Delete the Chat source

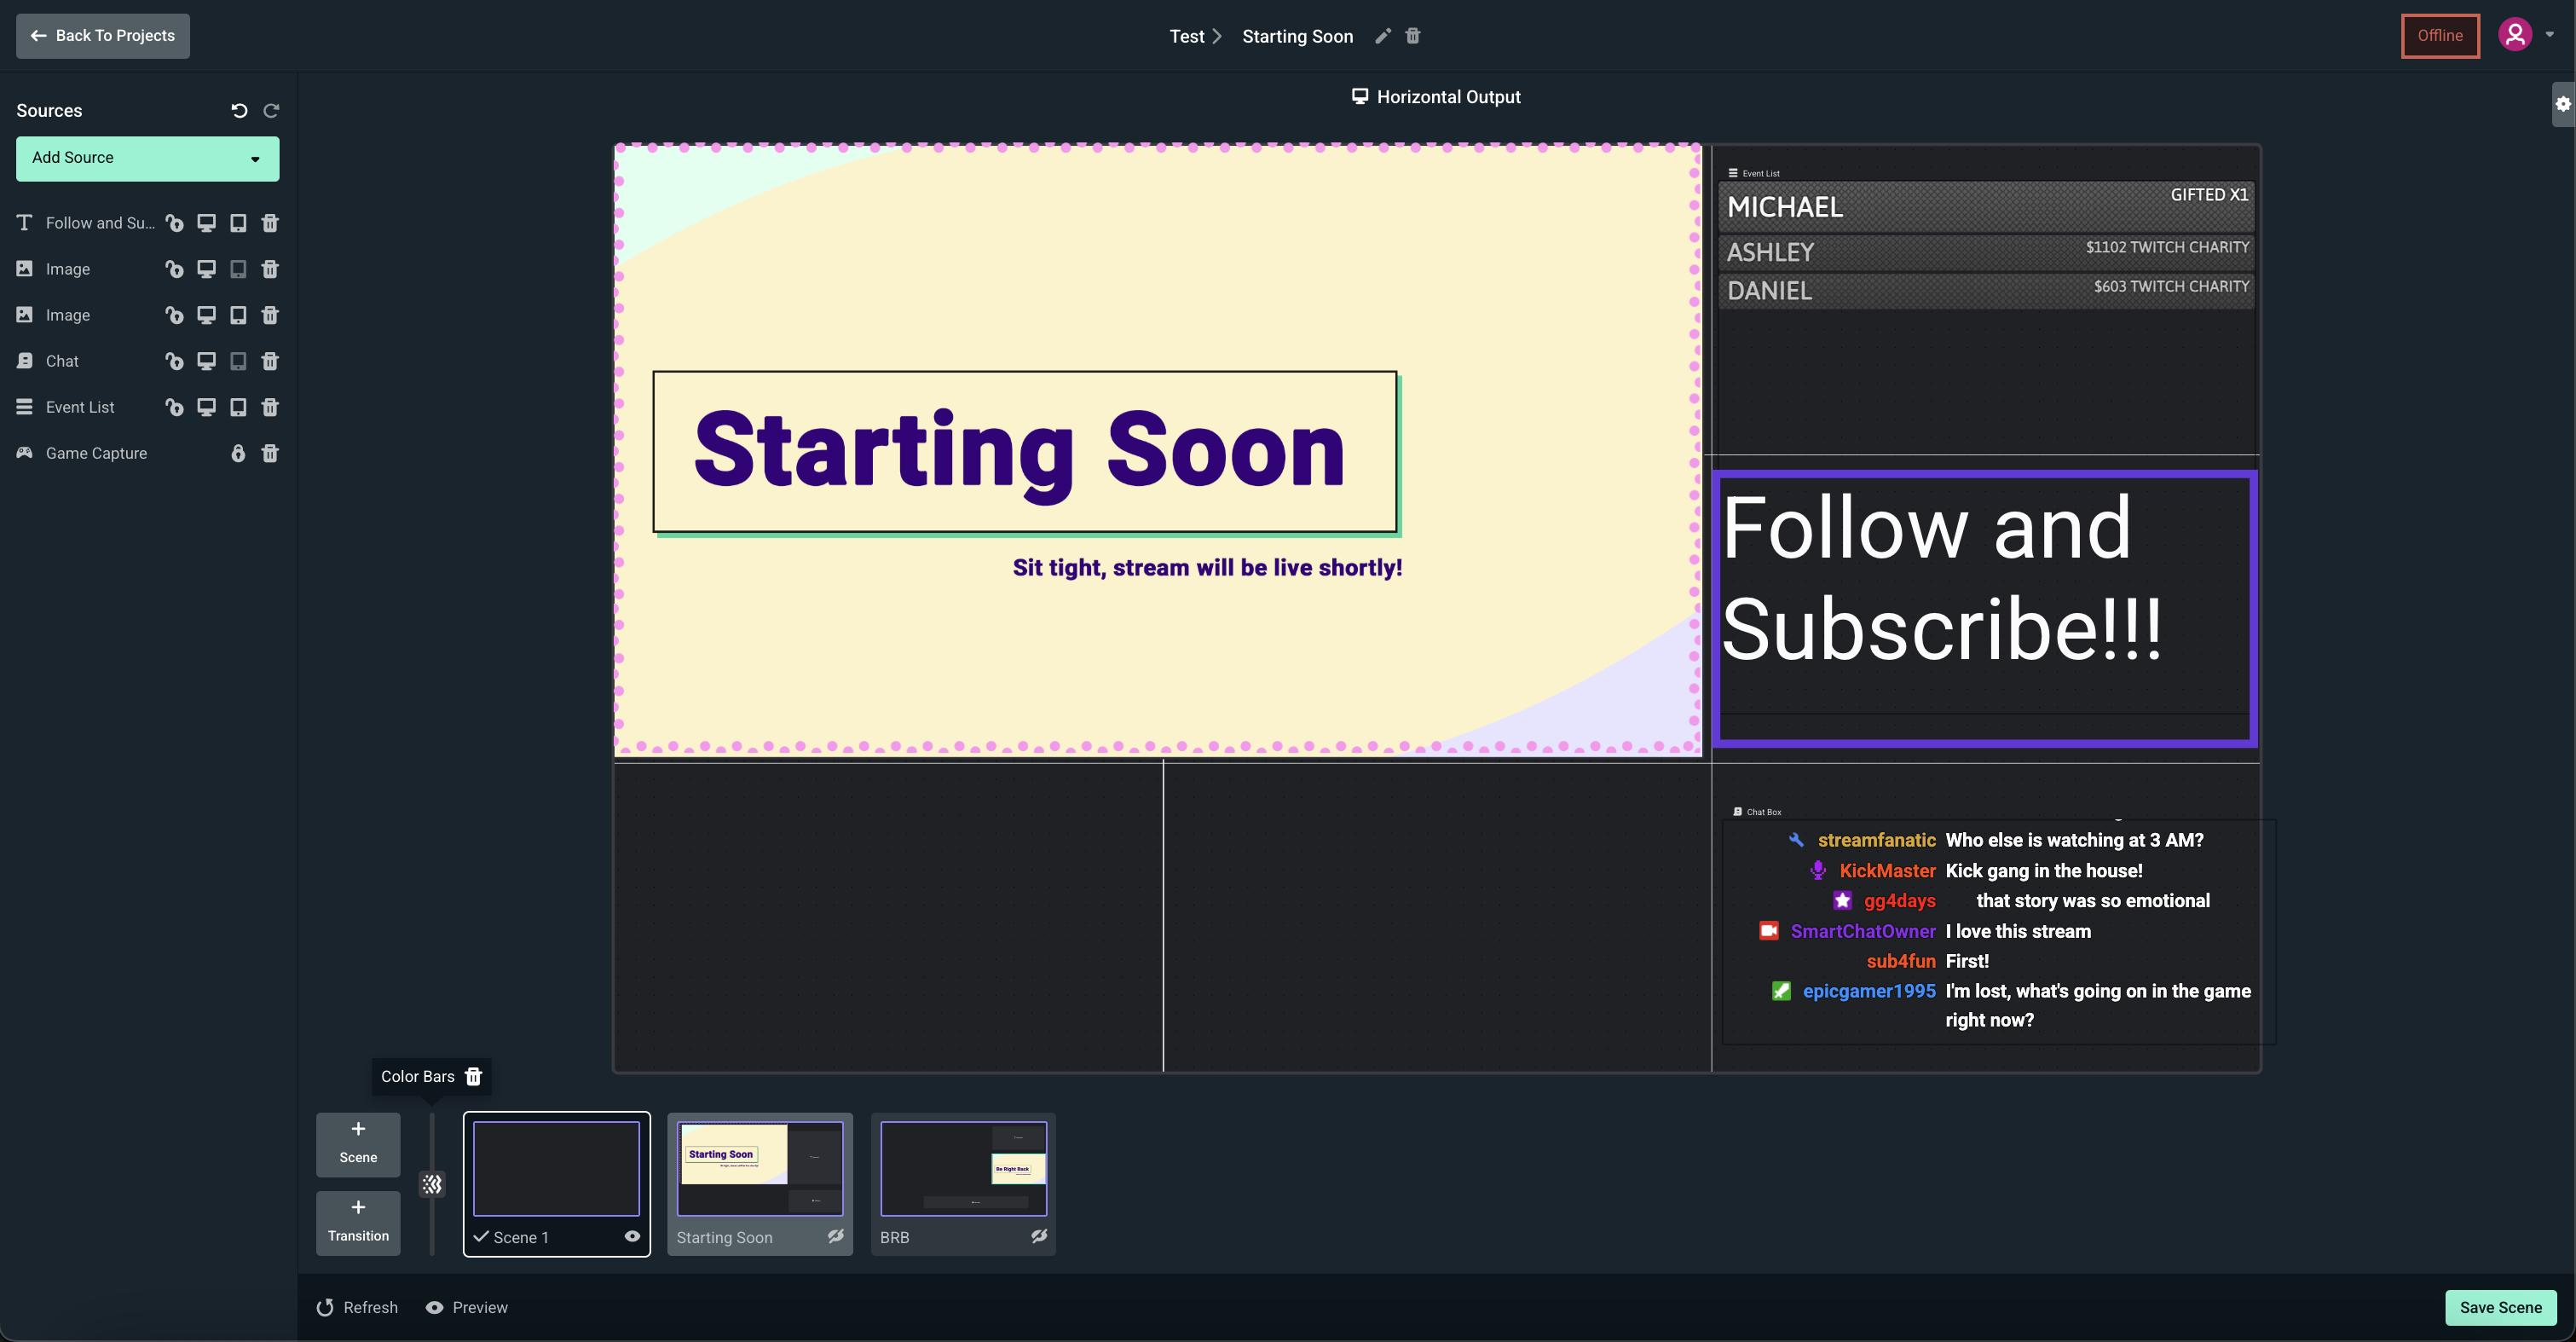(x=270, y=361)
